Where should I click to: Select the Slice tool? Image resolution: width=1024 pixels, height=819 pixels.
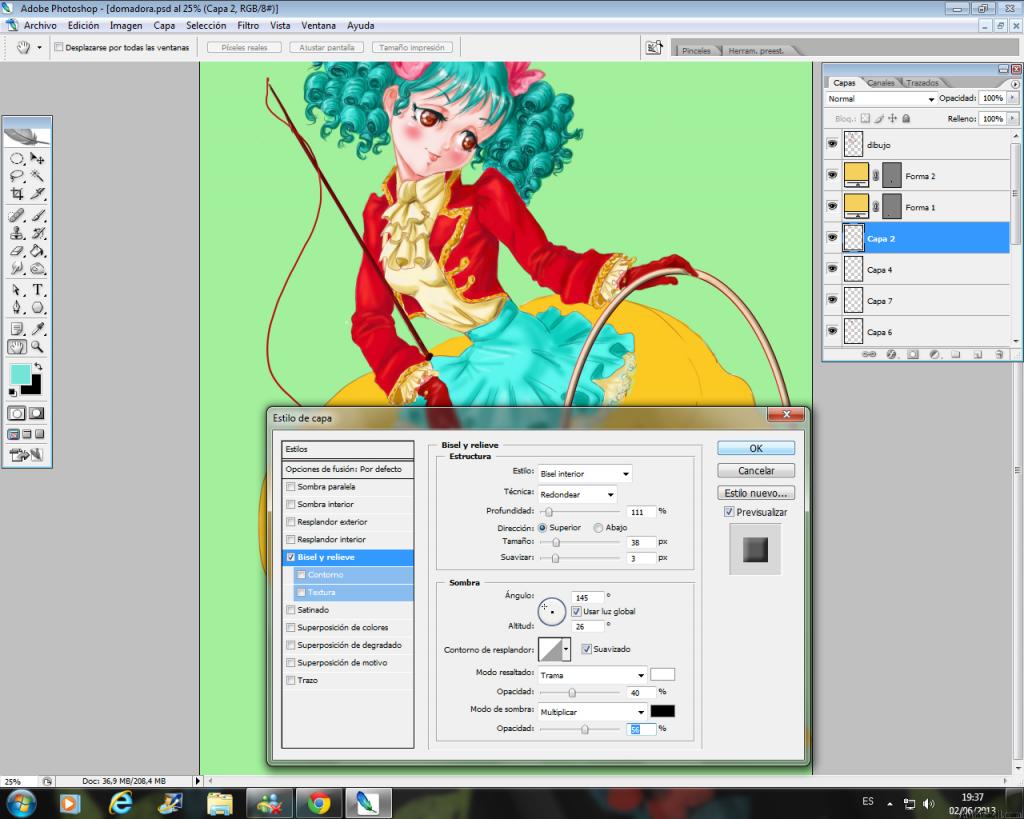tap(37, 194)
